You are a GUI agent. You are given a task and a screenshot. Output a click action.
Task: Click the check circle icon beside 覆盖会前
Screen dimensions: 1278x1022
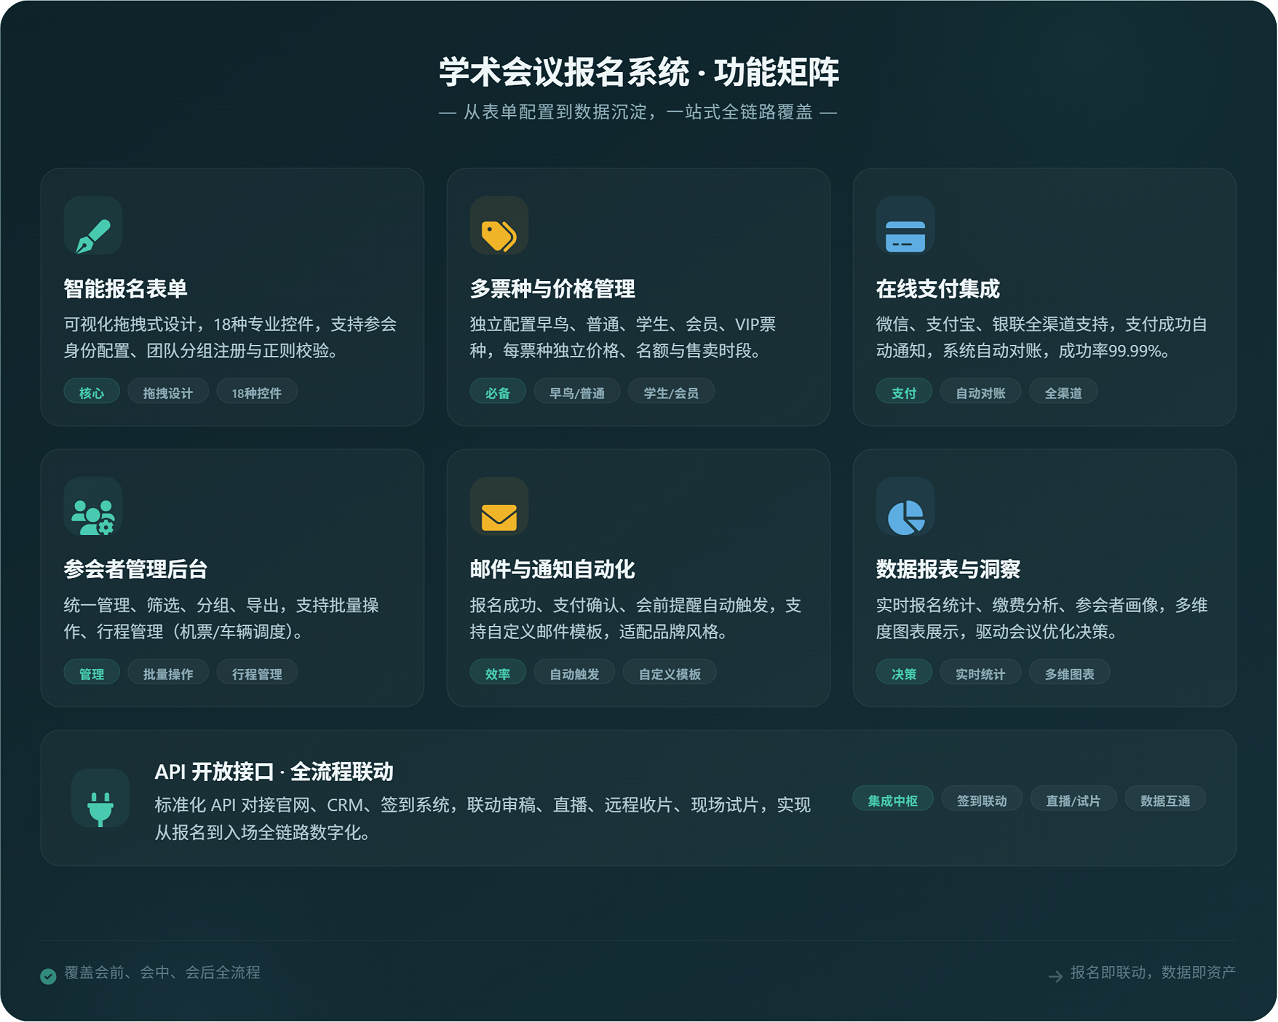click(48, 976)
